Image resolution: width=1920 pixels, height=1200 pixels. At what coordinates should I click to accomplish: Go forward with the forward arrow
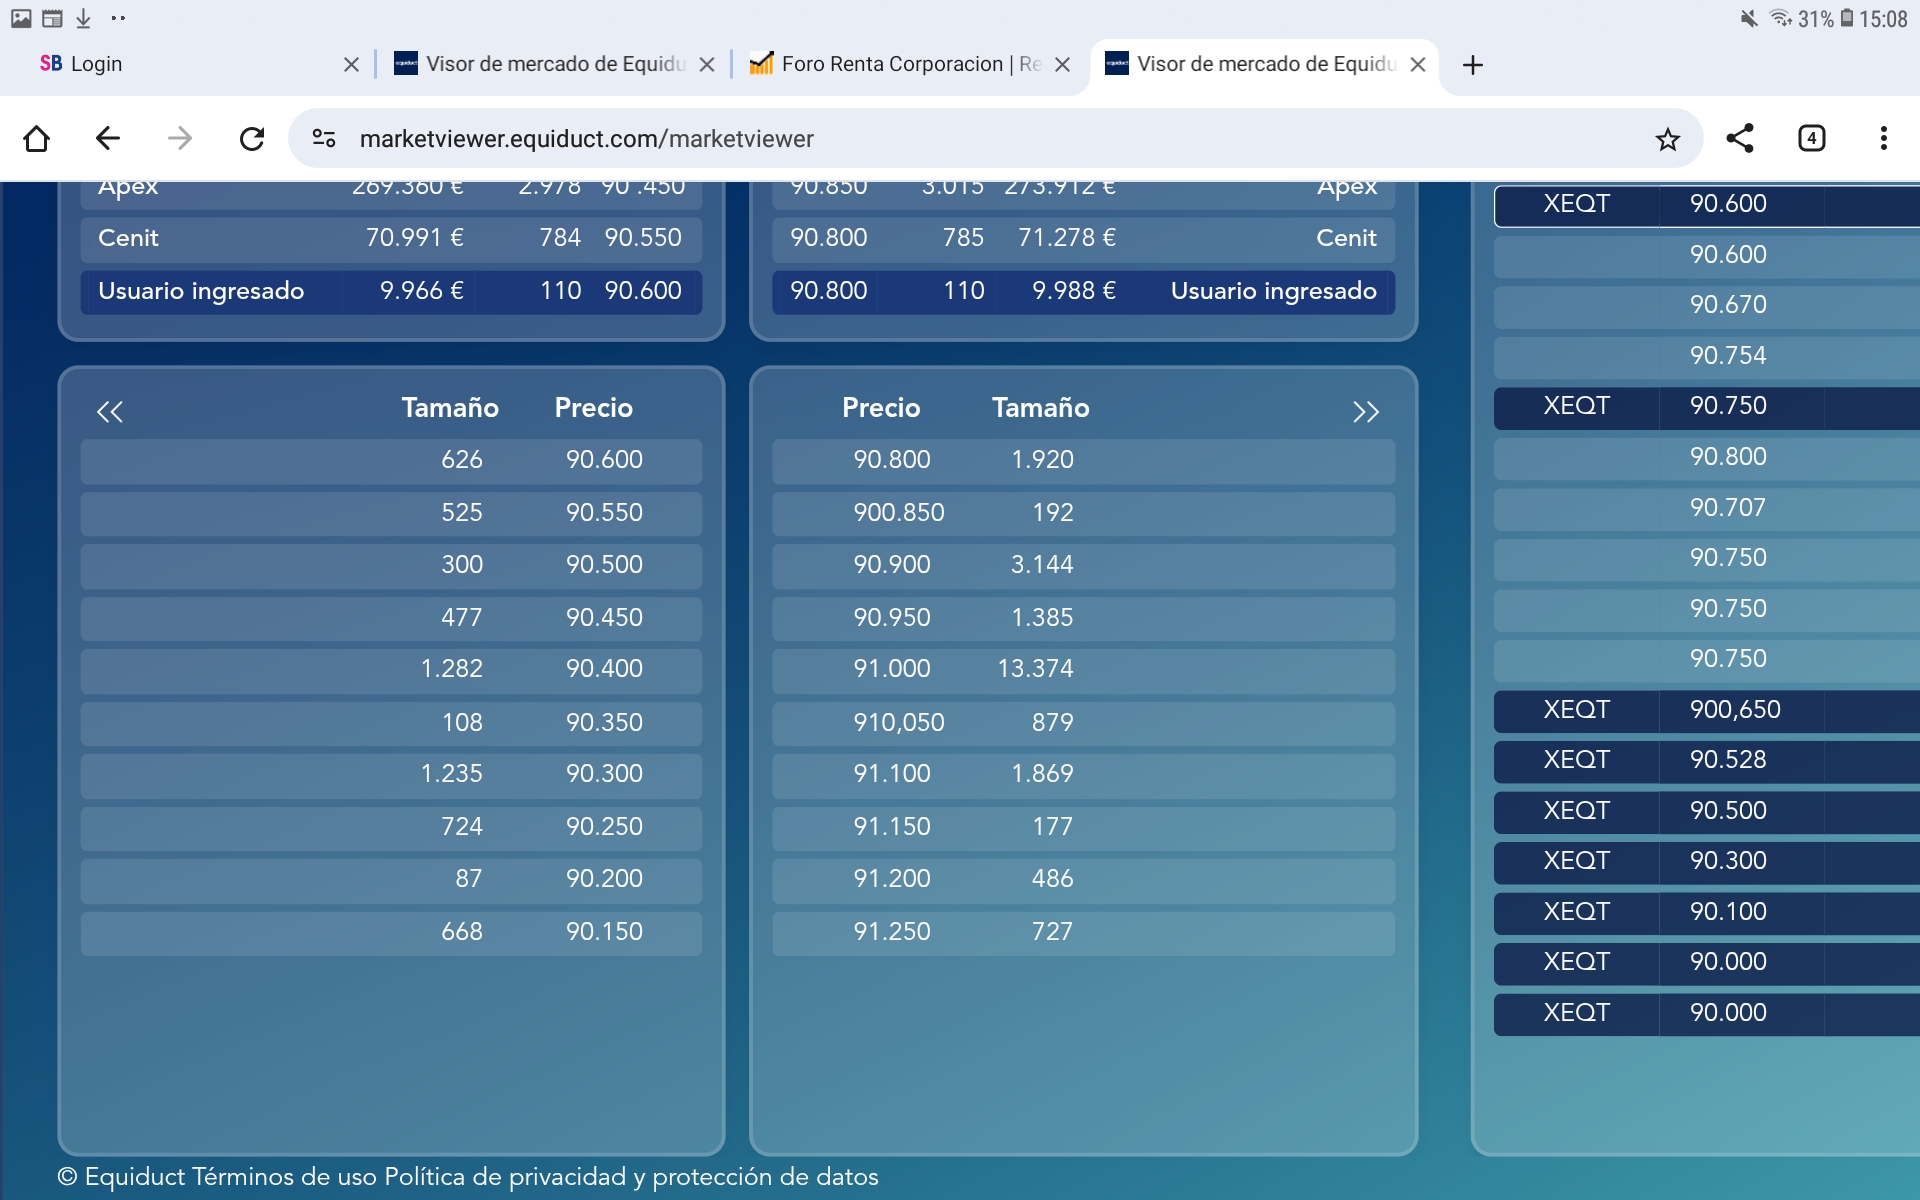(x=179, y=138)
